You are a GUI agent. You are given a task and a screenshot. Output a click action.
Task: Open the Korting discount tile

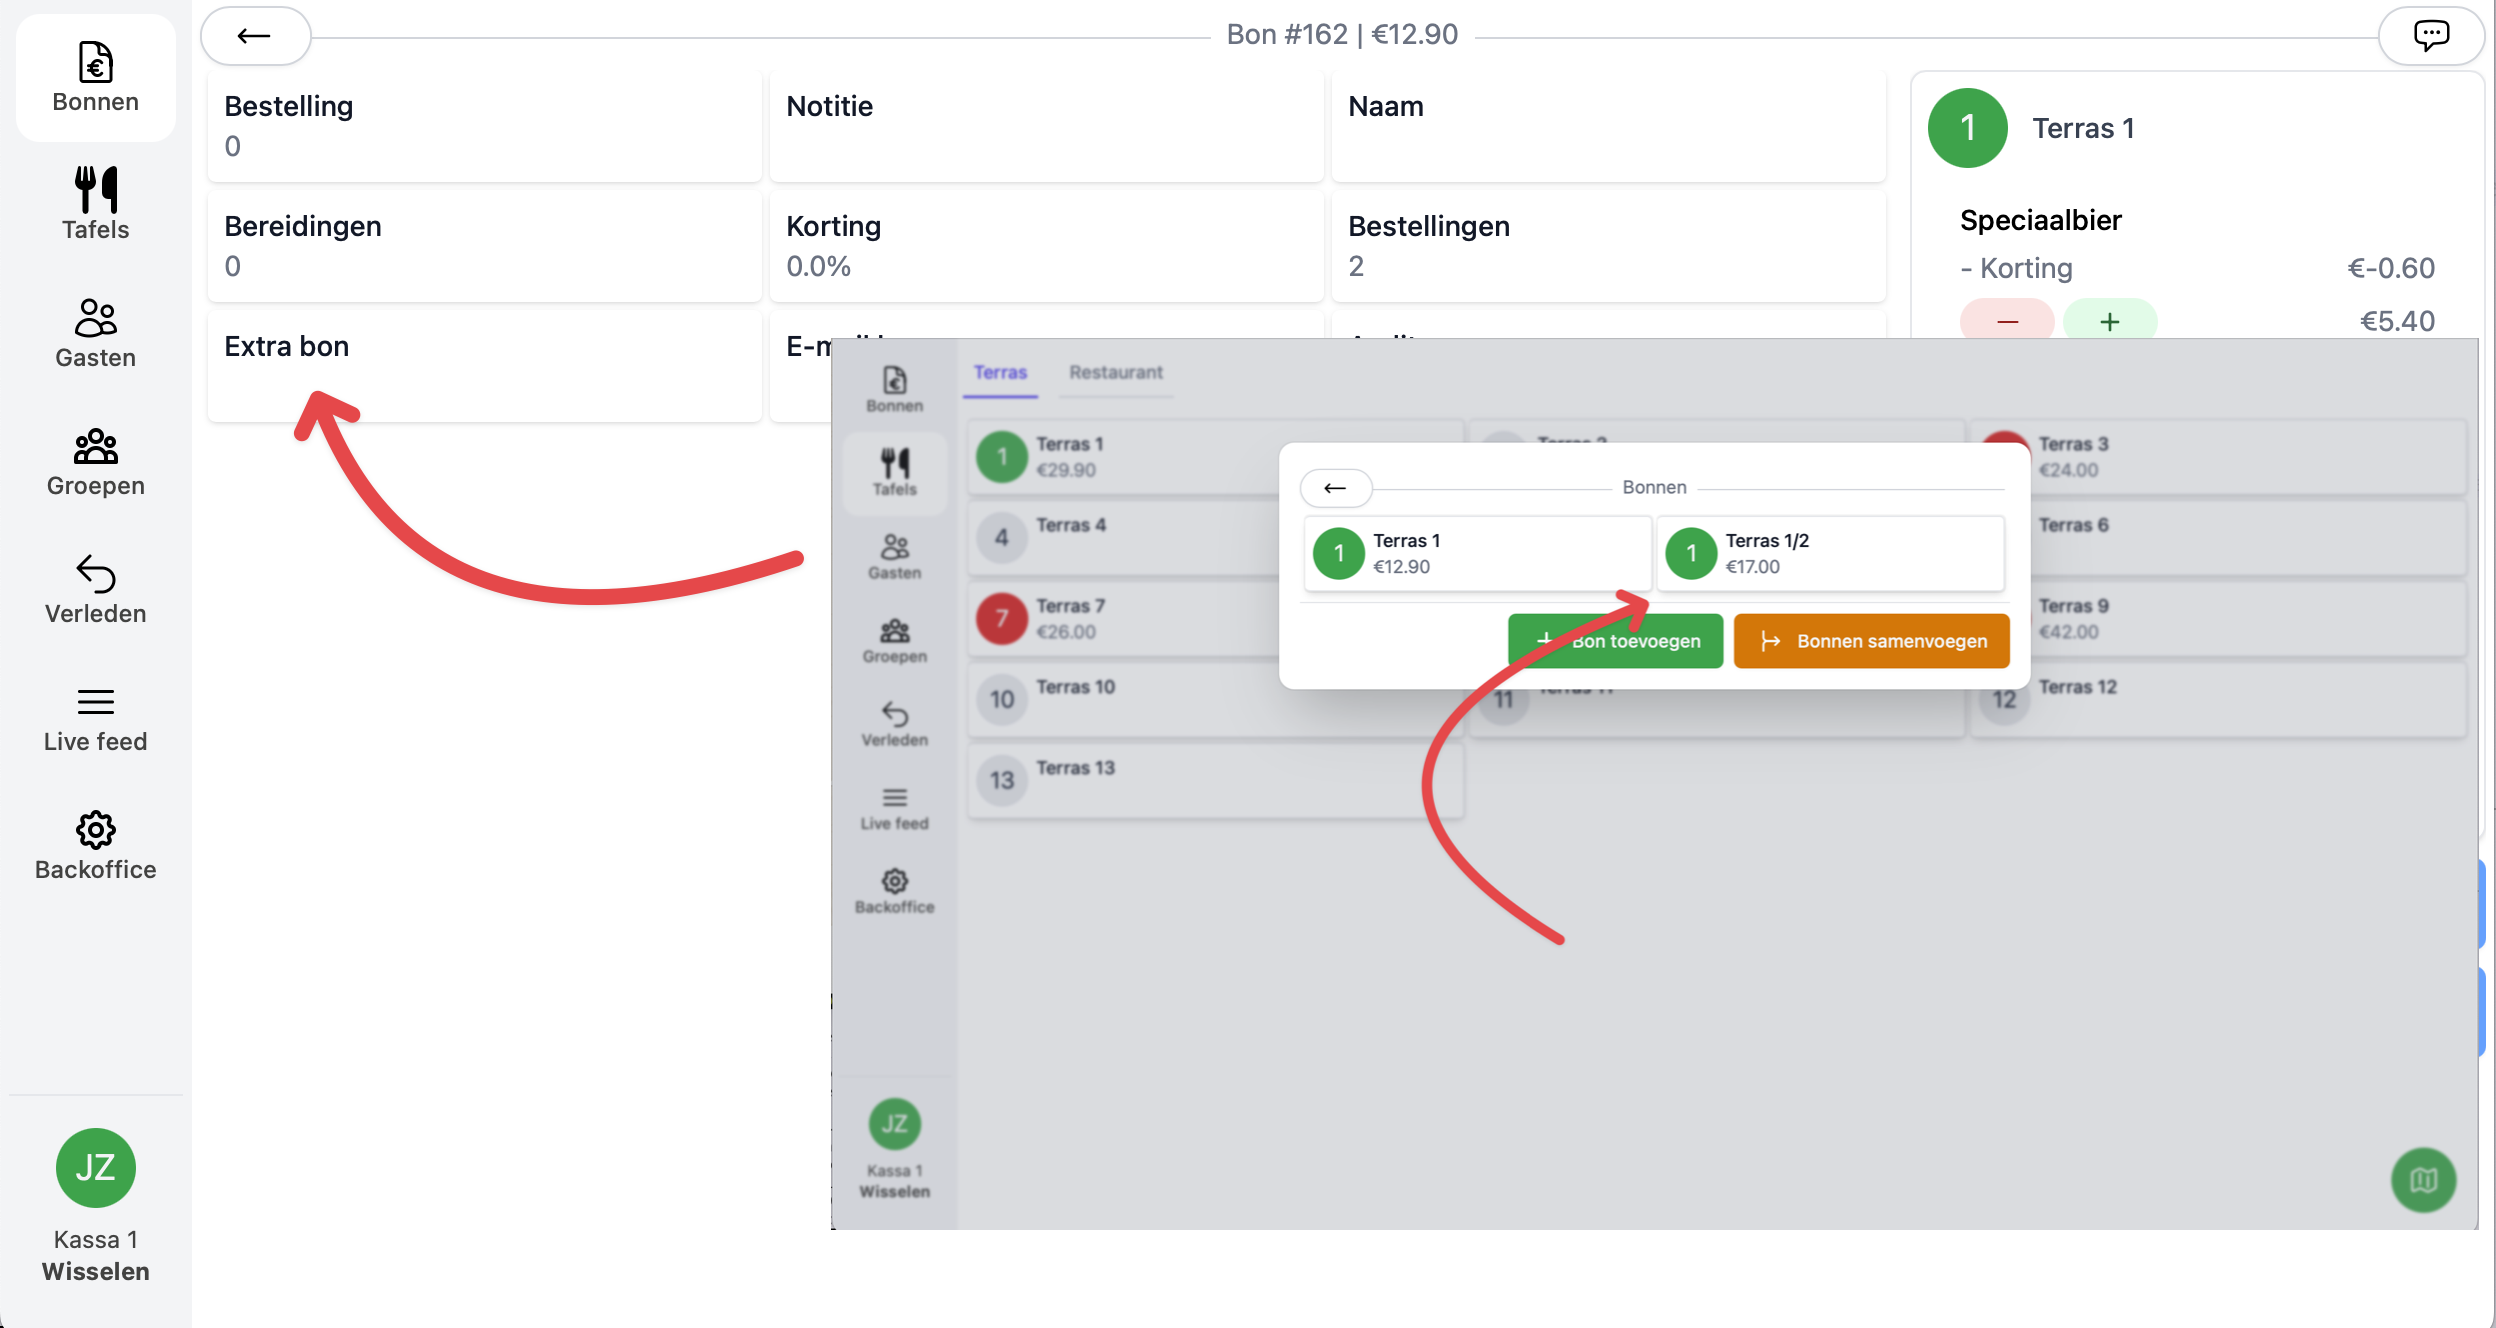(x=1046, y=246)
